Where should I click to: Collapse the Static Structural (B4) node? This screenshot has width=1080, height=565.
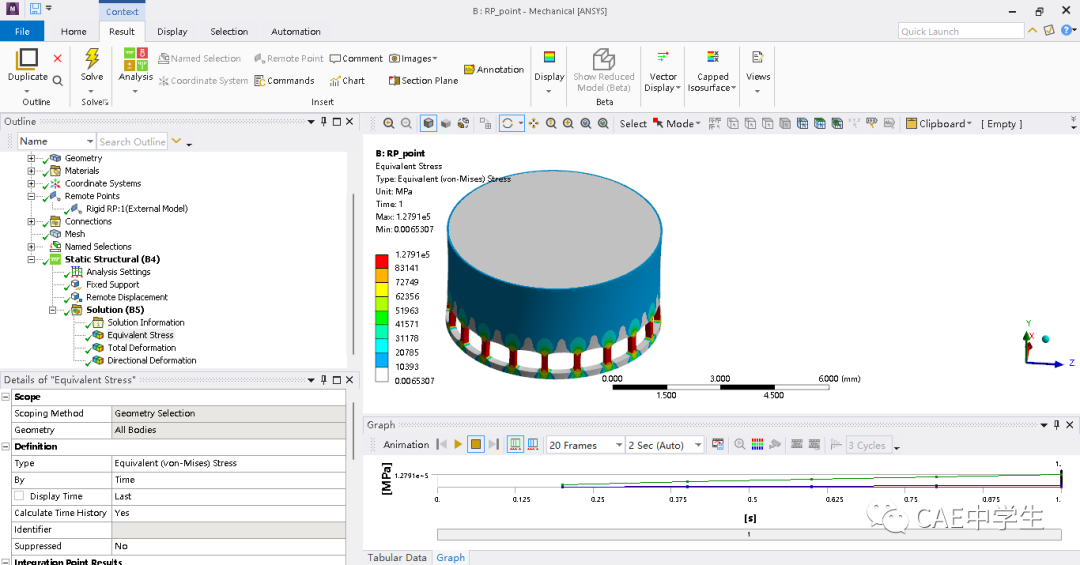(31, 260)
